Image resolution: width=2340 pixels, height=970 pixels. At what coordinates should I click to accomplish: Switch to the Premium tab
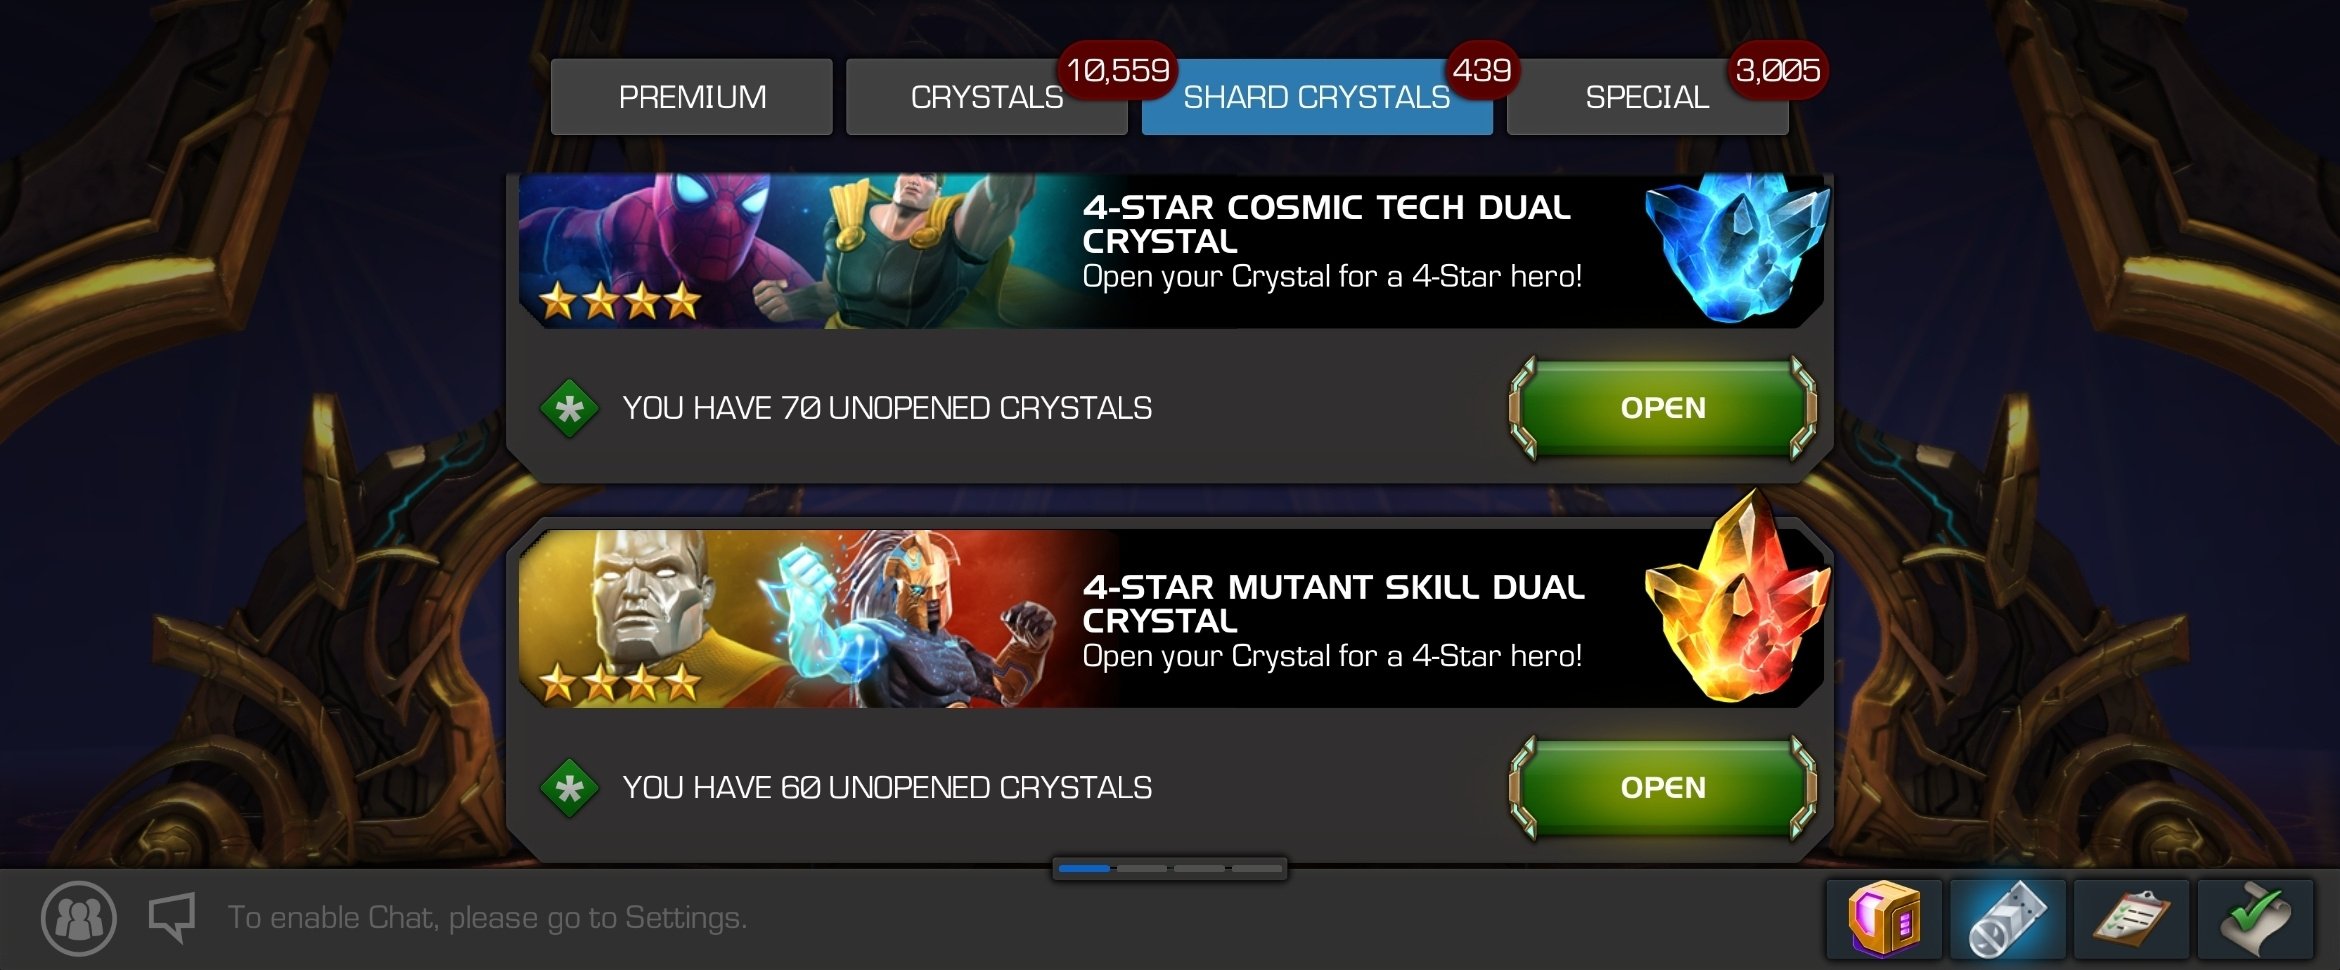(x=692, y=97)
